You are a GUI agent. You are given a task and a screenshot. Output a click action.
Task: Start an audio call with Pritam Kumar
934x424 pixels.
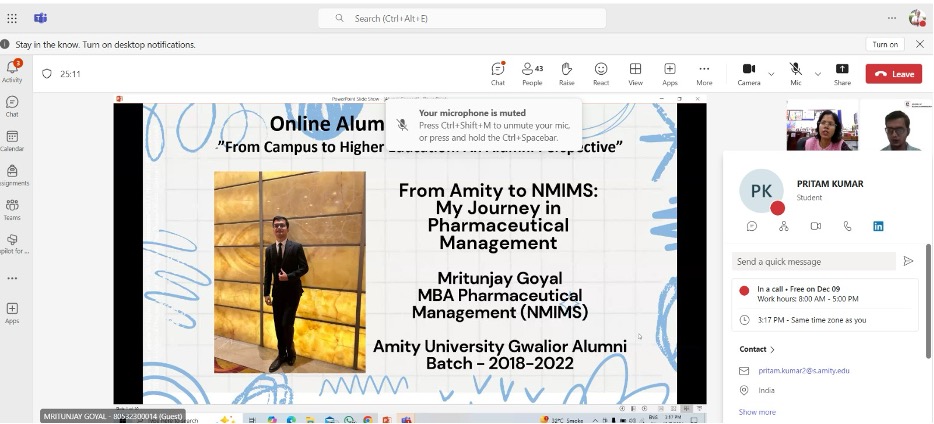tap(847, 226)
